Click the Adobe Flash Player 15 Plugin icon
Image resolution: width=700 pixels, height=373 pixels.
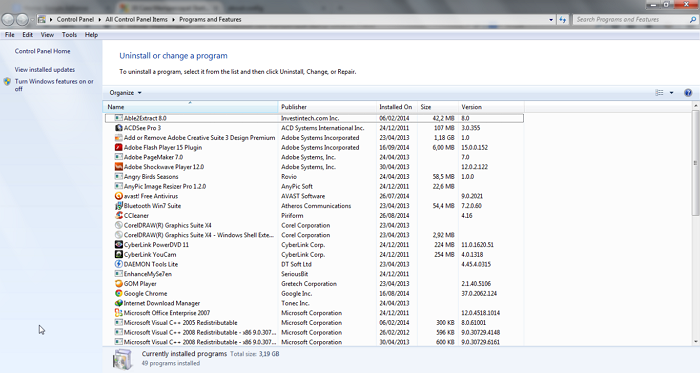(118, 148)
